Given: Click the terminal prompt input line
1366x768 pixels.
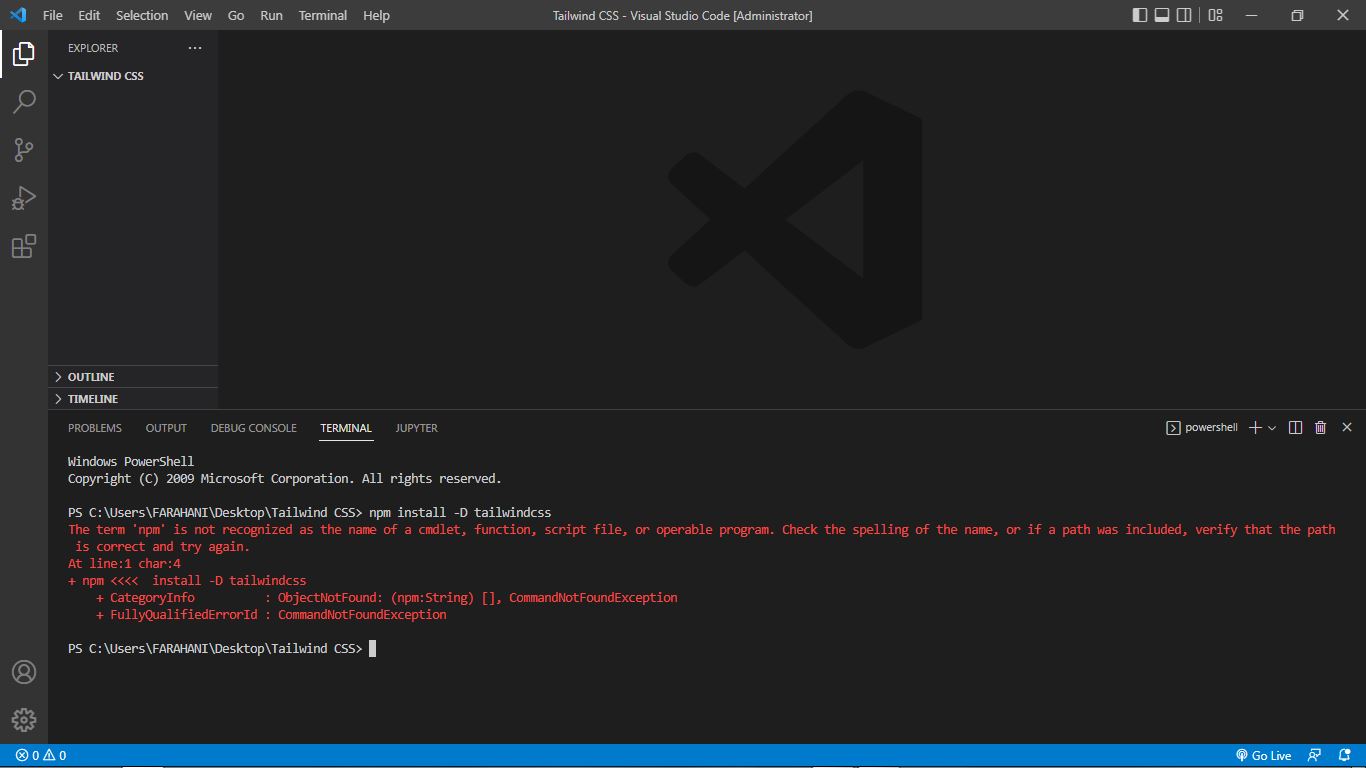Looking at the screenshot, I should [x=222, y=649].
